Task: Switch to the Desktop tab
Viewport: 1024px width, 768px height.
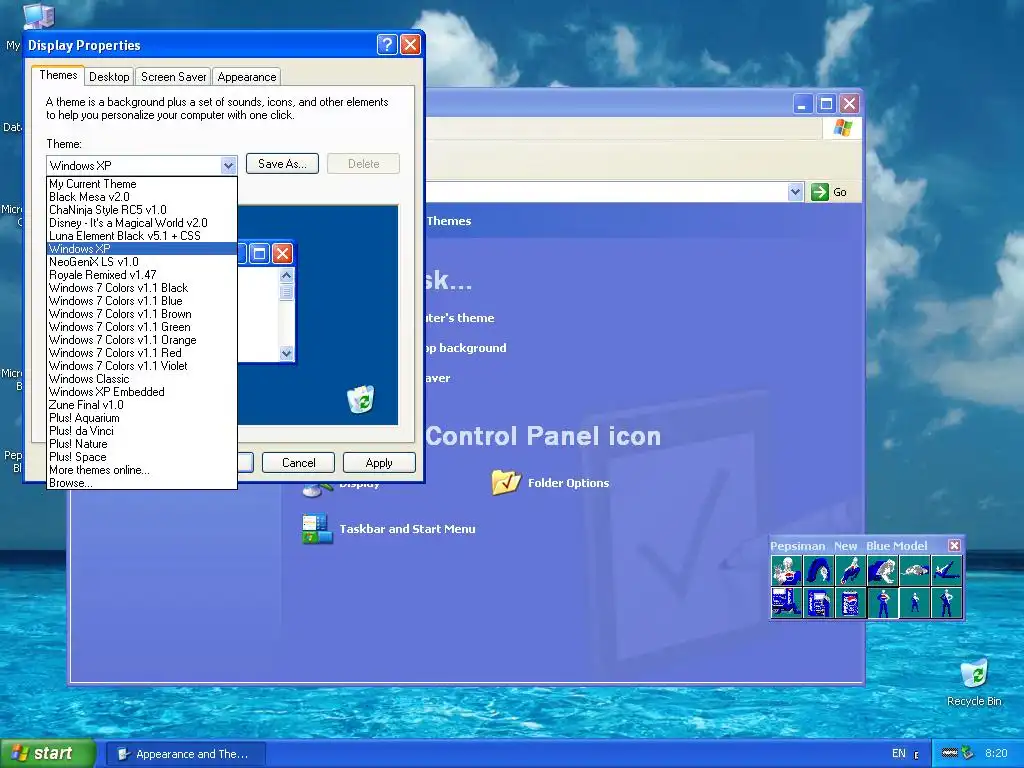Action: pyautogui.click(x=109, y=76)
